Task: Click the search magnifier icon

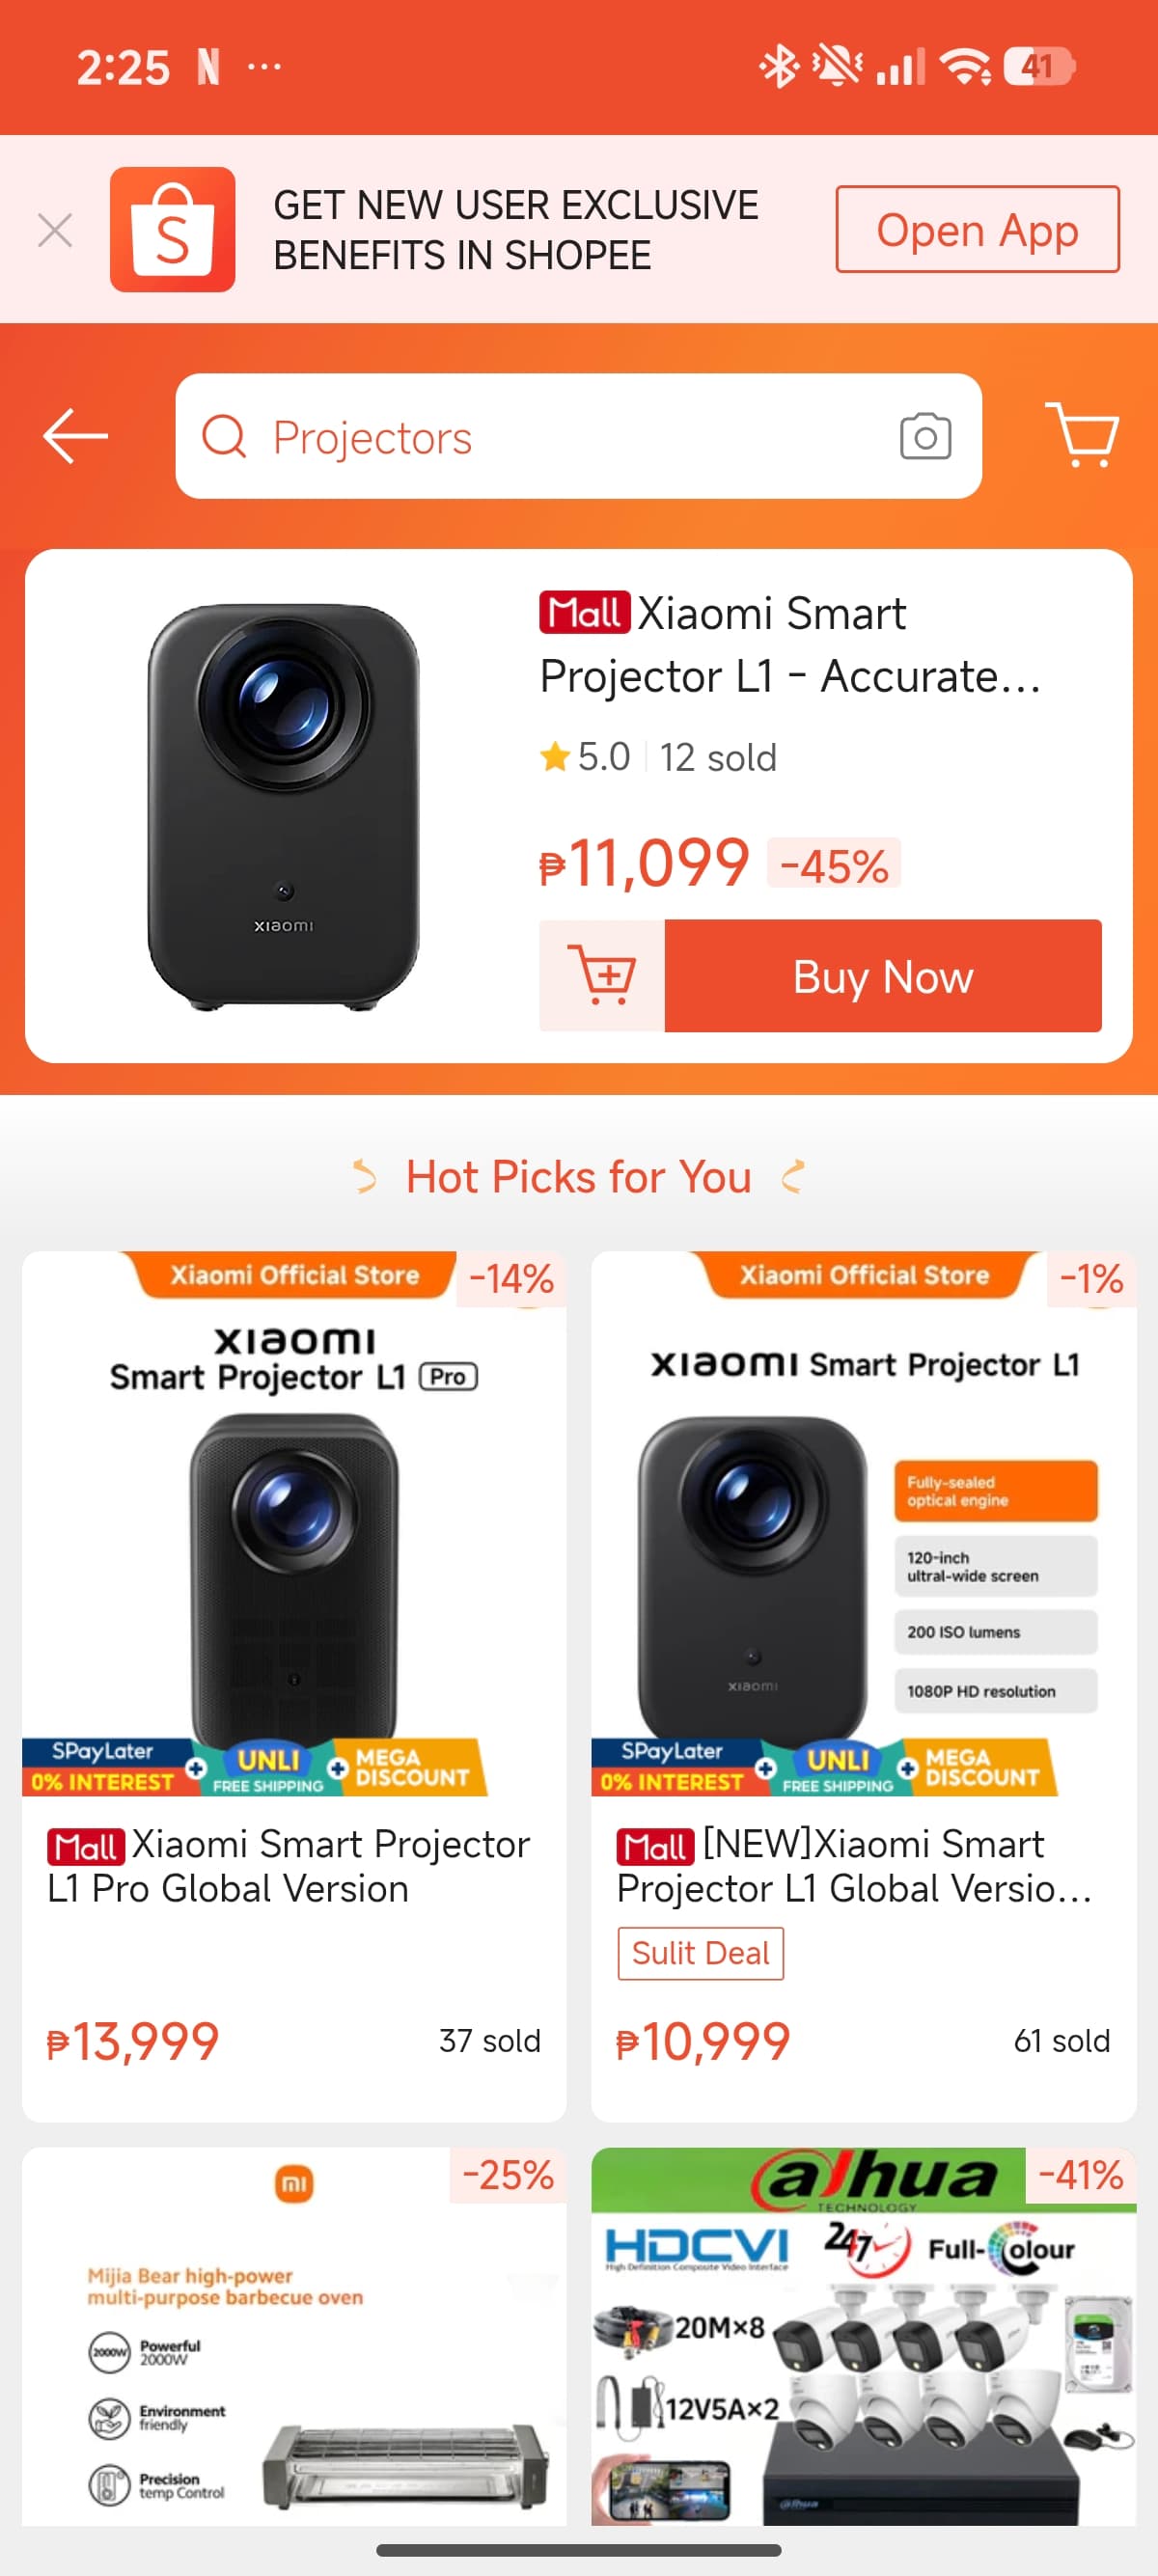Action: [x=224, y=436]
